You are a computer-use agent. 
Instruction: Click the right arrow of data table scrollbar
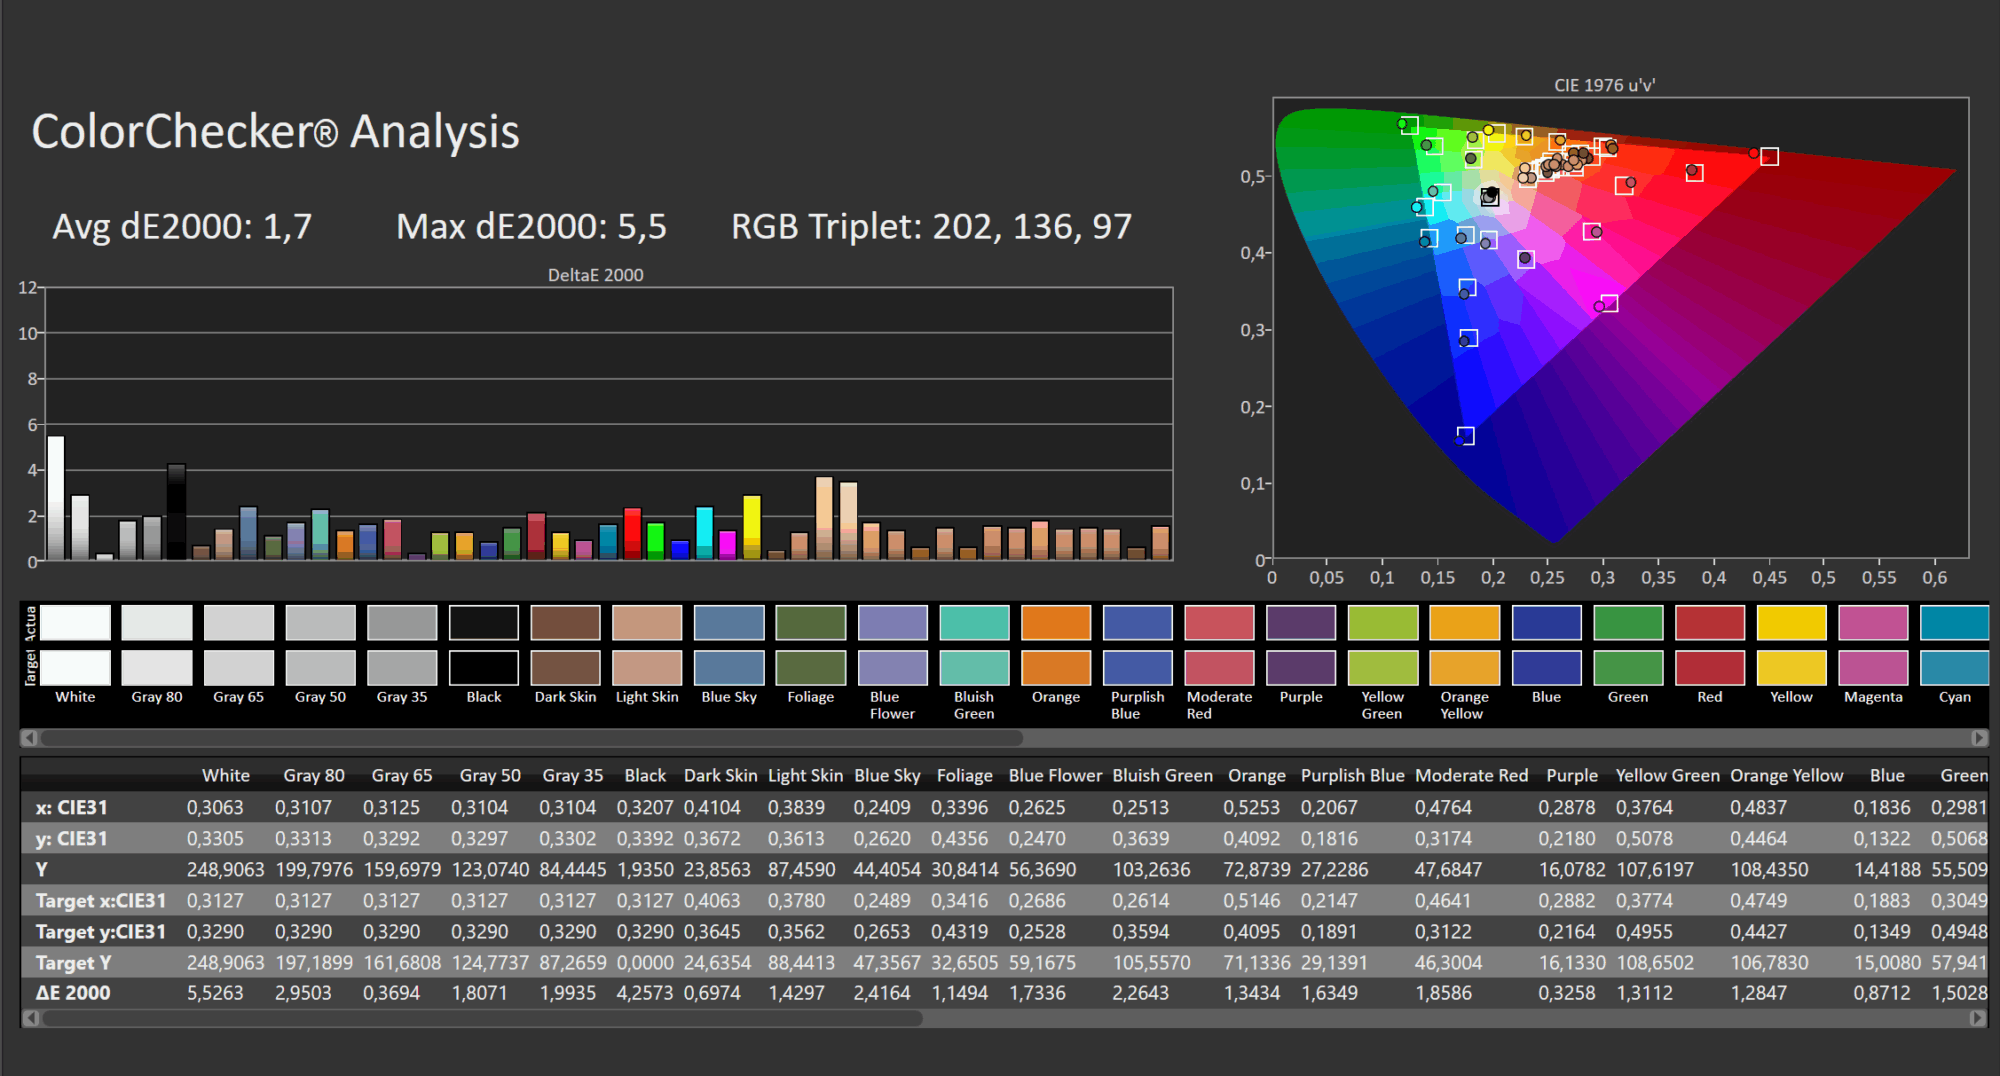pos(1978,1018)
